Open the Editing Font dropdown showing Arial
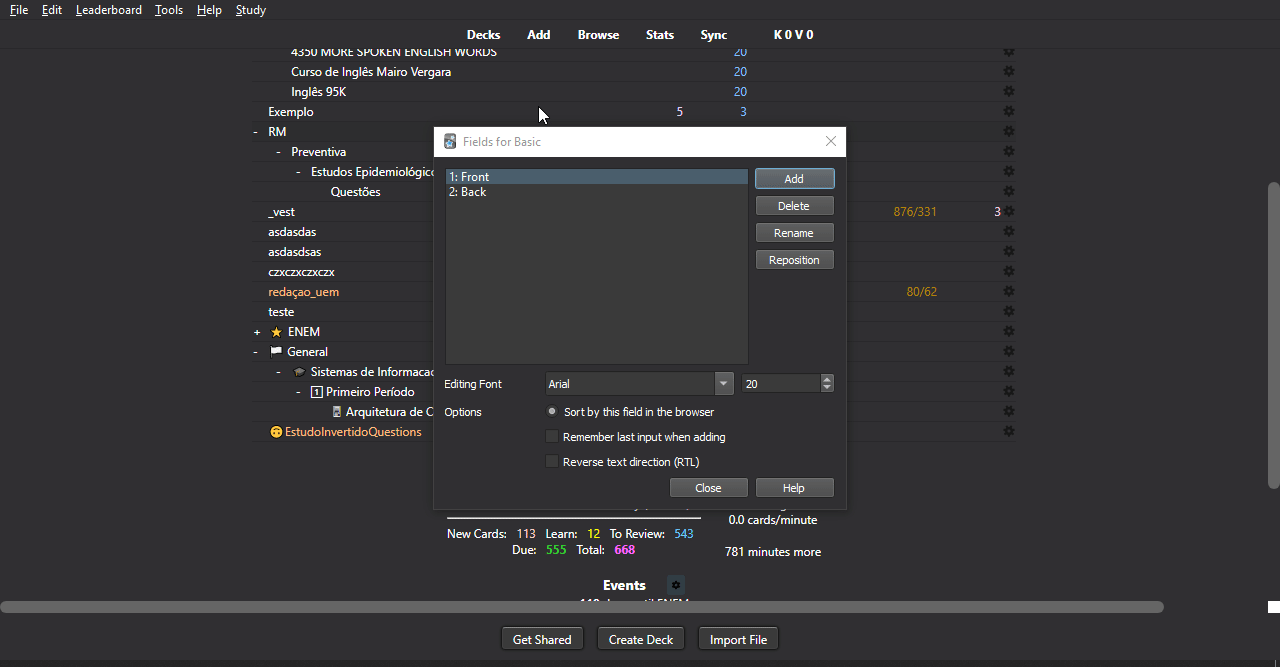The image size is (1280, 667). coord(639,384)
